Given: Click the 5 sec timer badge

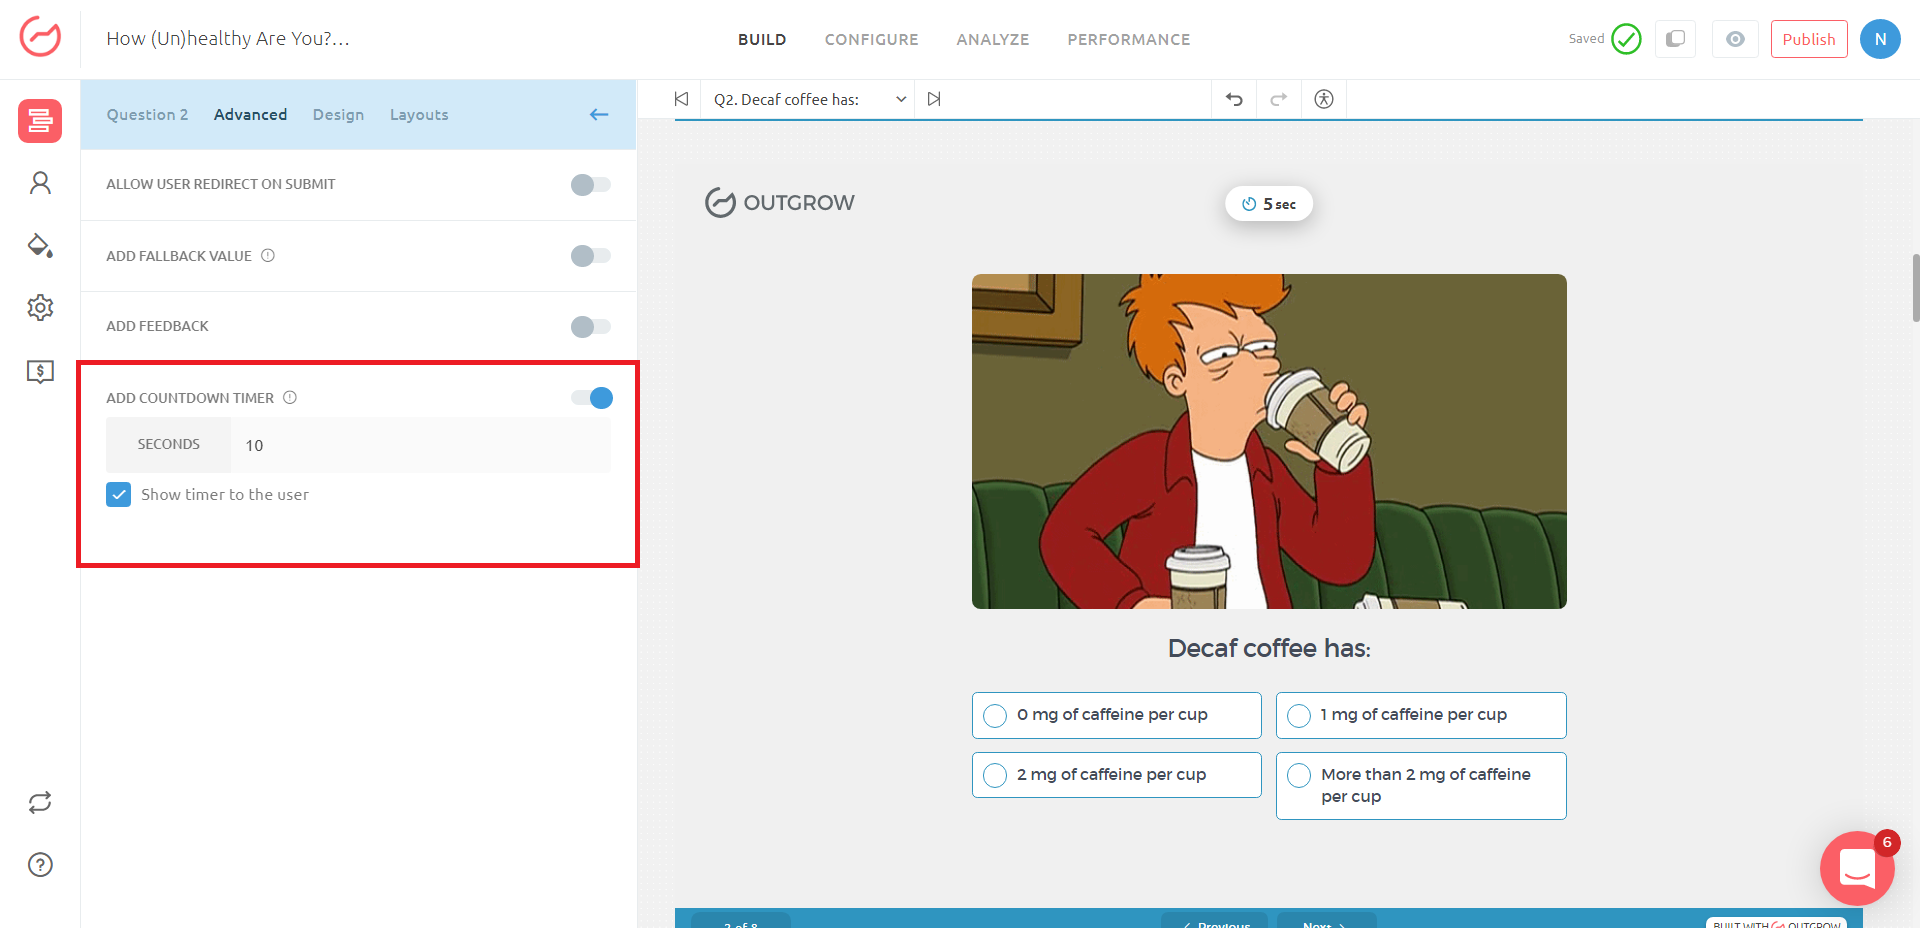Looking at the screenshot, I should pos(1269,204).
